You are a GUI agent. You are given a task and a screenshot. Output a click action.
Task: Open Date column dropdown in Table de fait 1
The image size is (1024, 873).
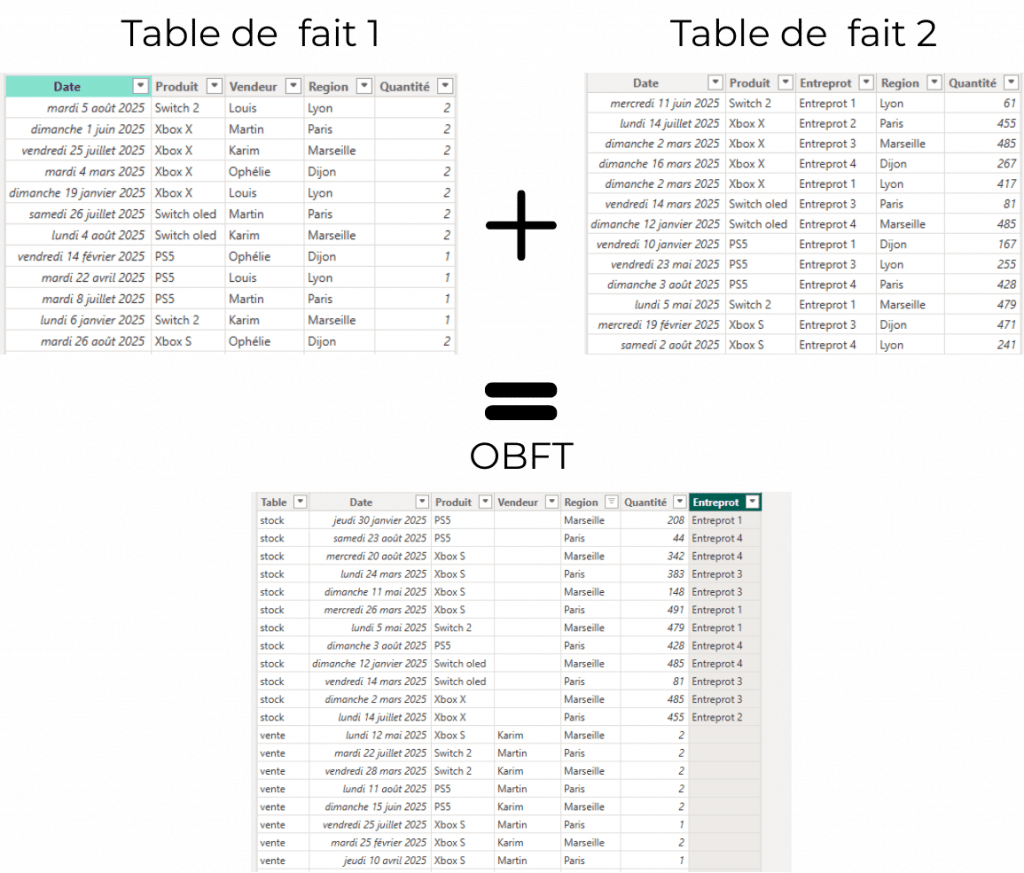coord(140,87)
